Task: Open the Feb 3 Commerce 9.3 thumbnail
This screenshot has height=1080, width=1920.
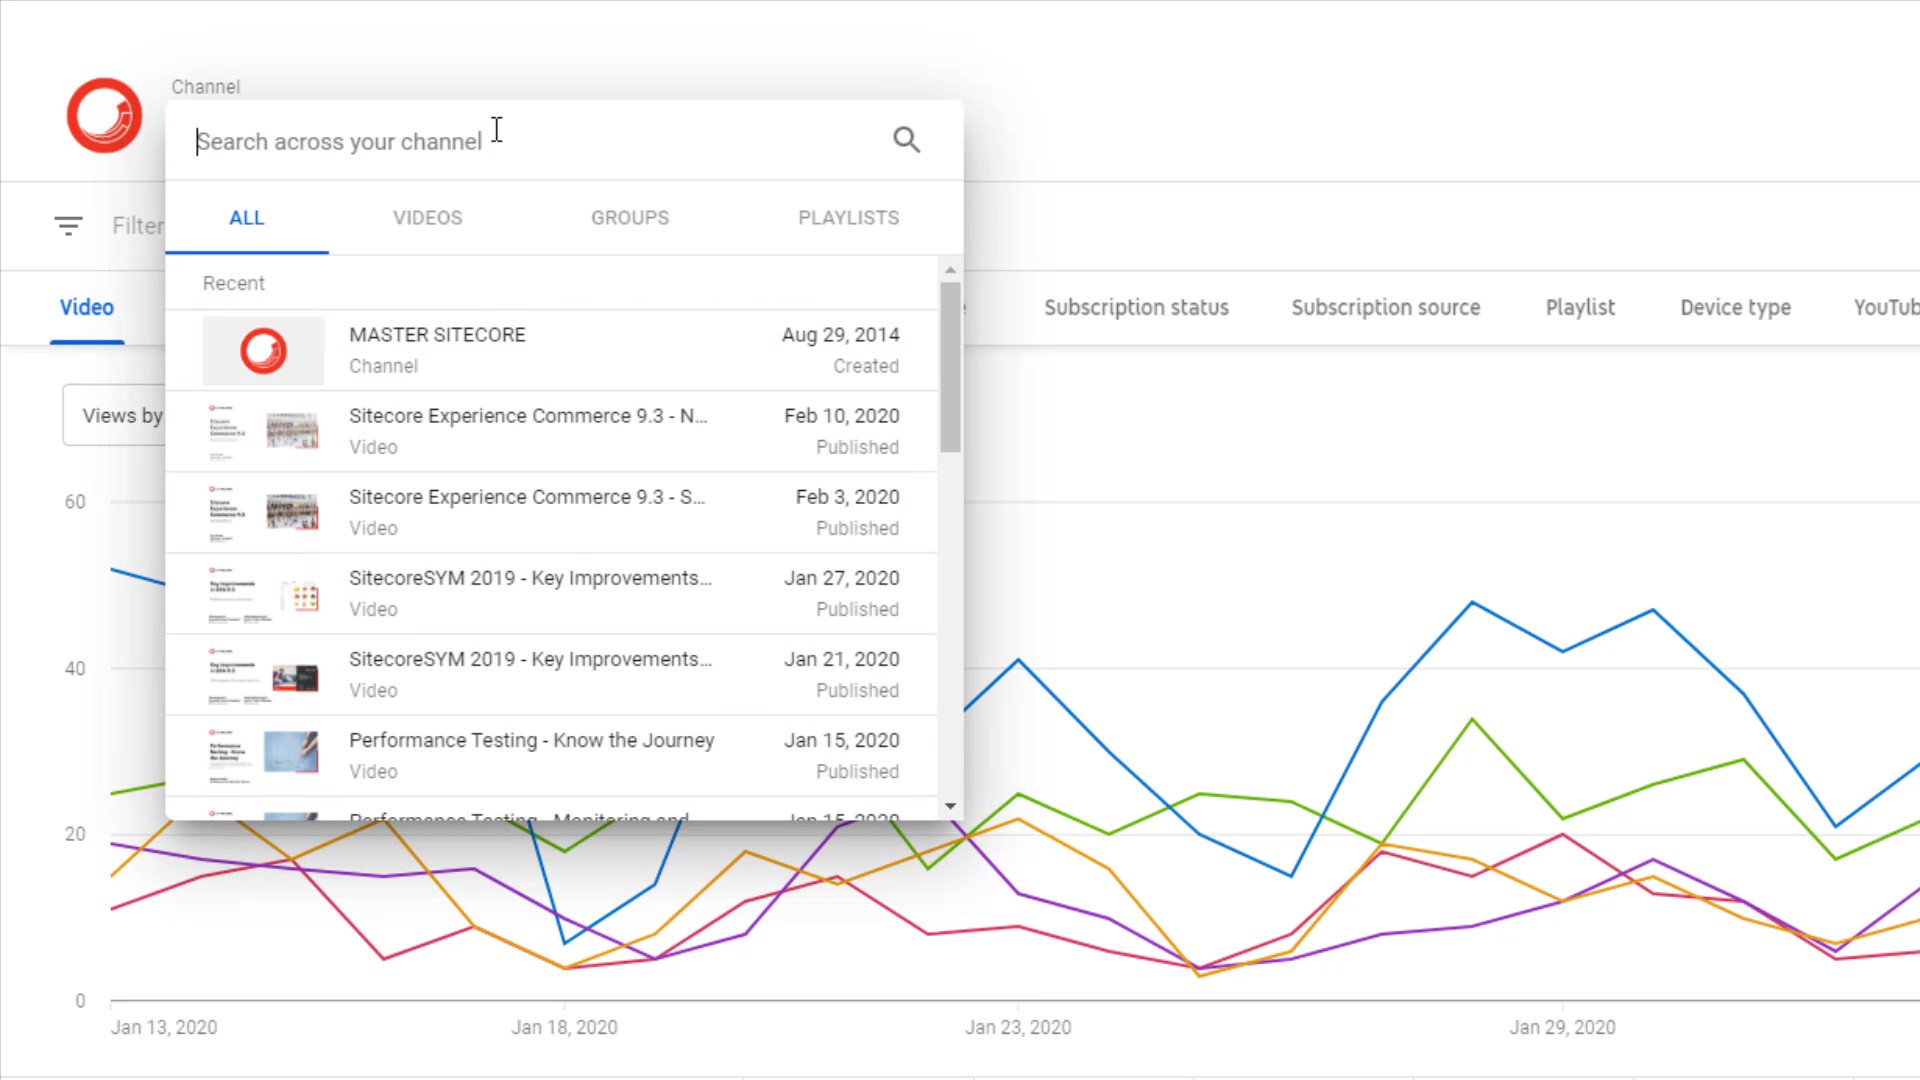Action: coord(263,512)
